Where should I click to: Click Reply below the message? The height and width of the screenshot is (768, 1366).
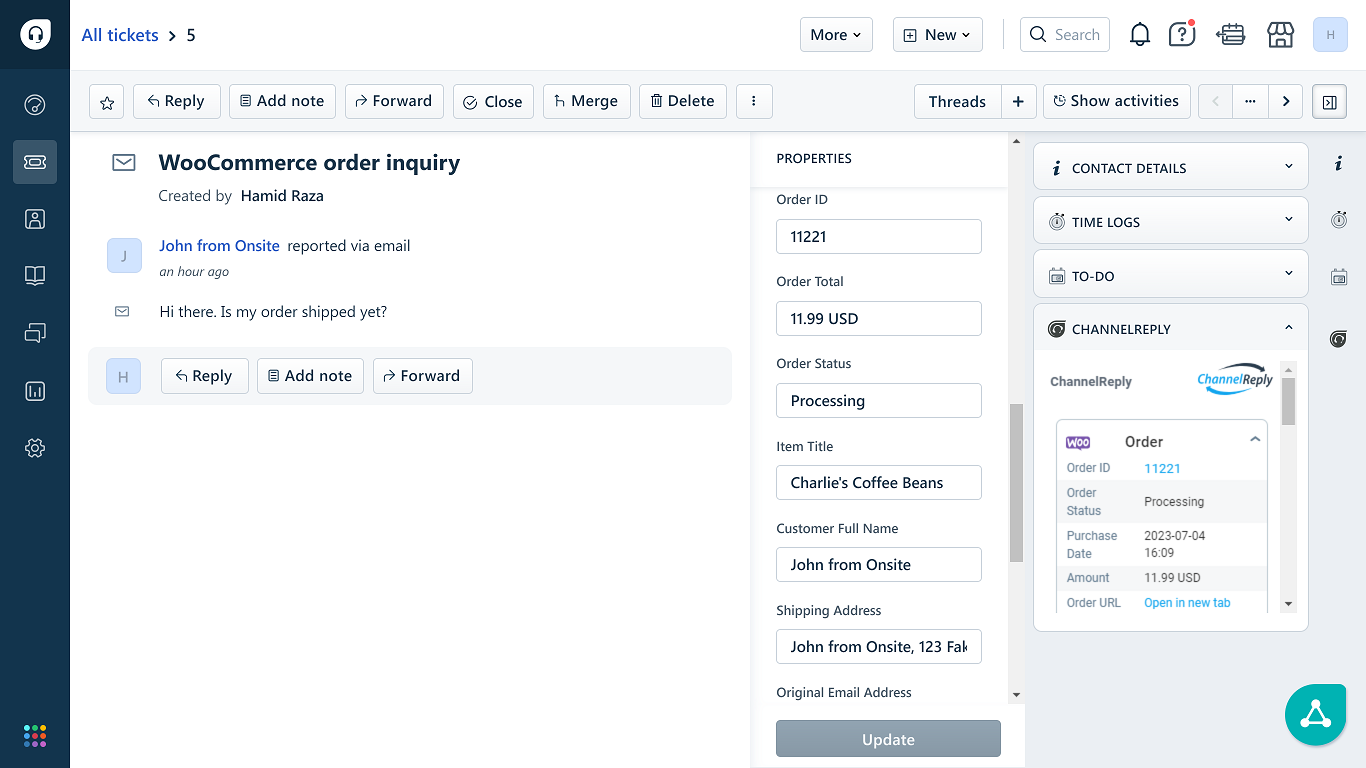pos(204,376)
